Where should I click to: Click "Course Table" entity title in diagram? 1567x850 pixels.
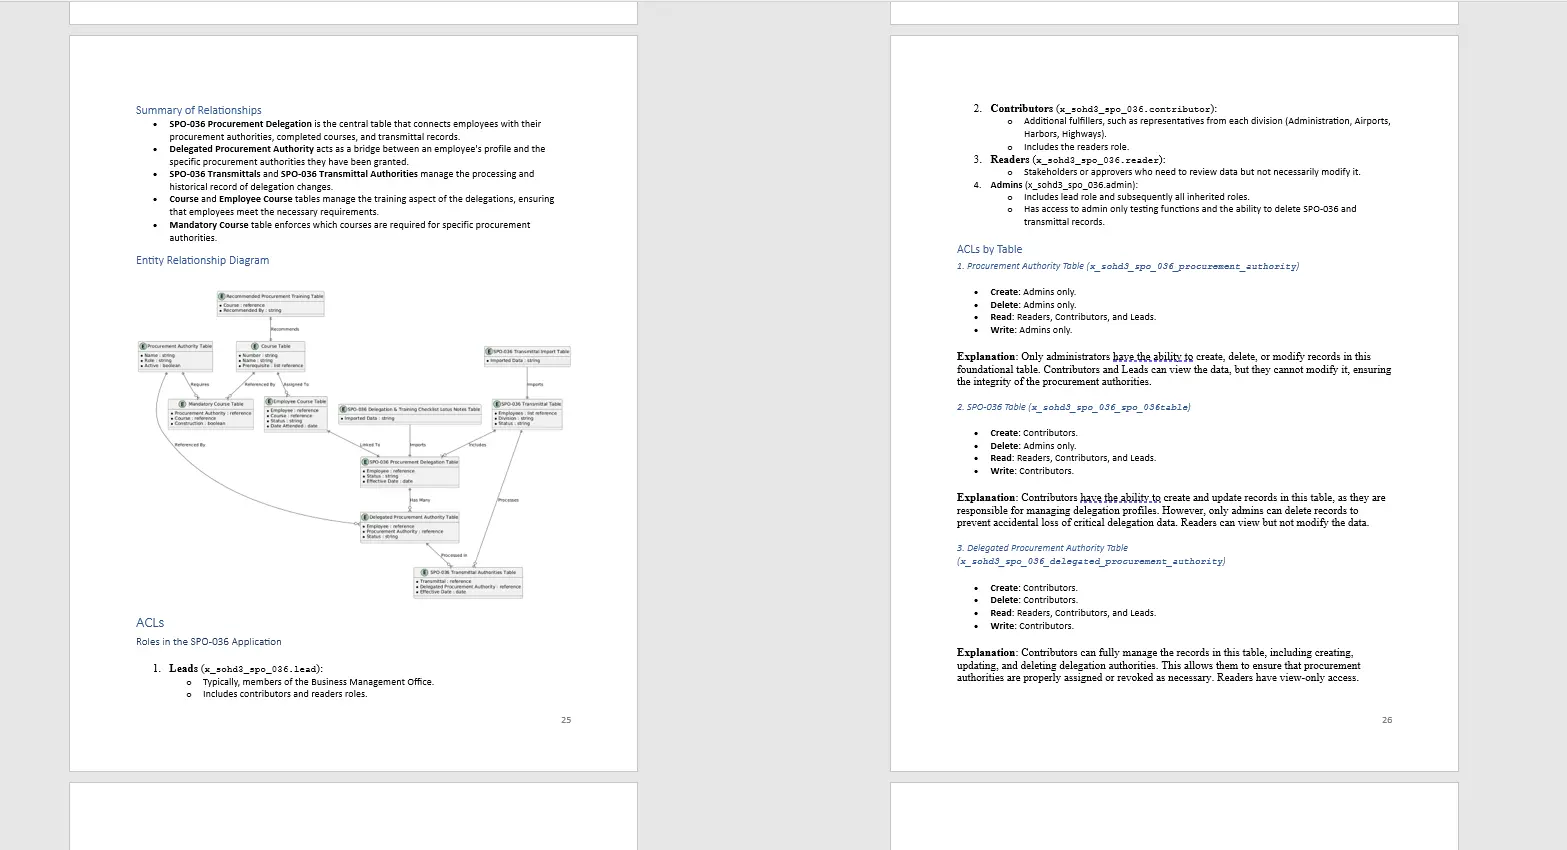tap(276, 346)
